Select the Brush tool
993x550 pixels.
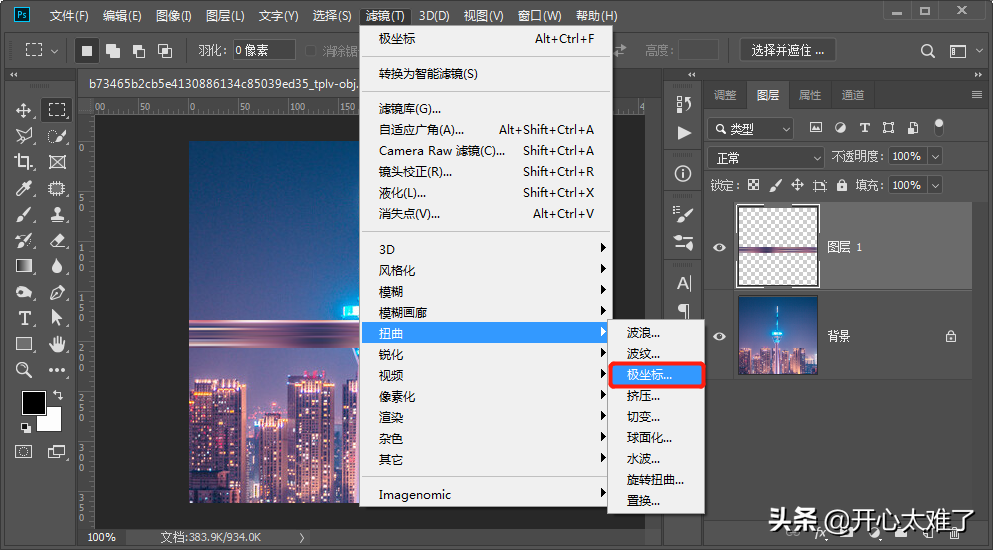(x=24, y=214)
